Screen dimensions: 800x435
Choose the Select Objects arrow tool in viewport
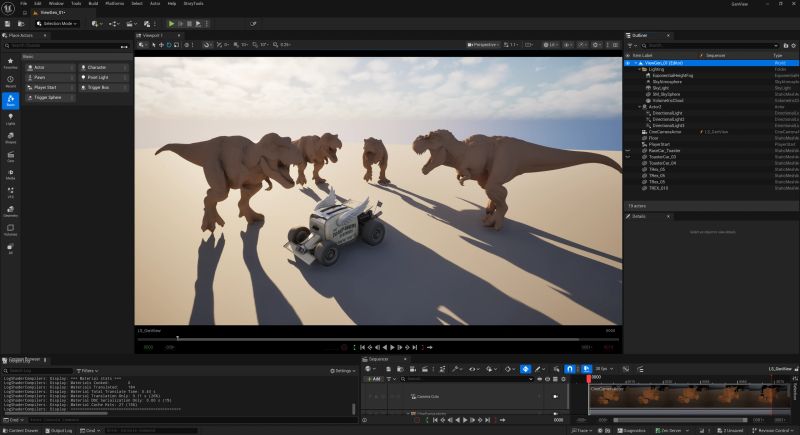(154, 45)
